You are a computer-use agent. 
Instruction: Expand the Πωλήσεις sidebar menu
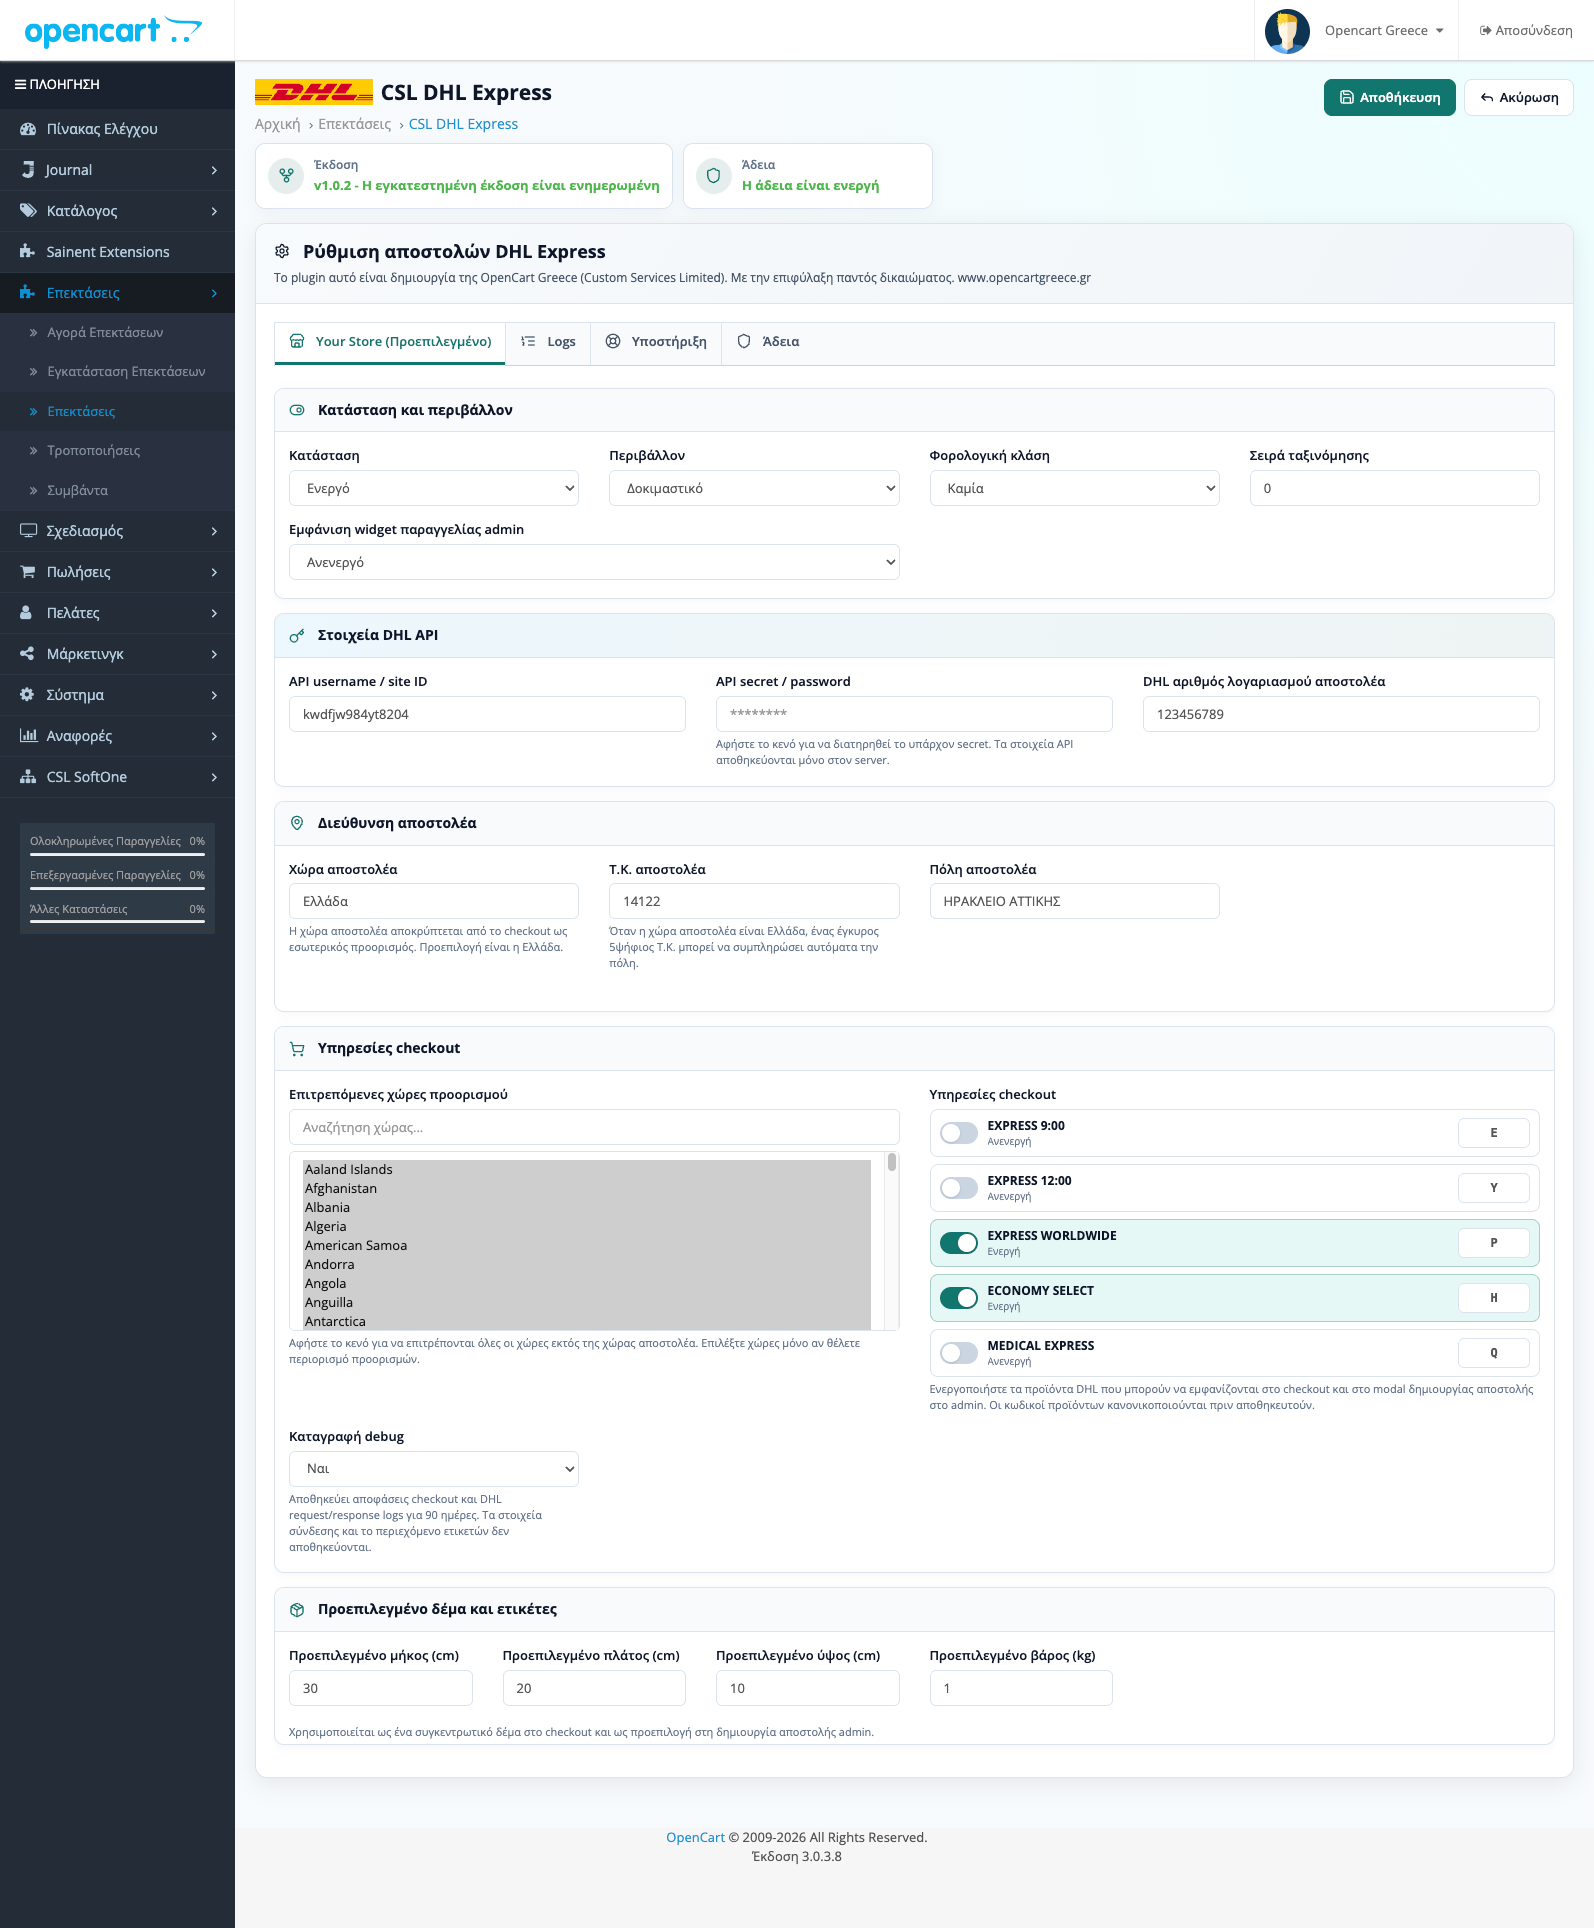[117, 572]
